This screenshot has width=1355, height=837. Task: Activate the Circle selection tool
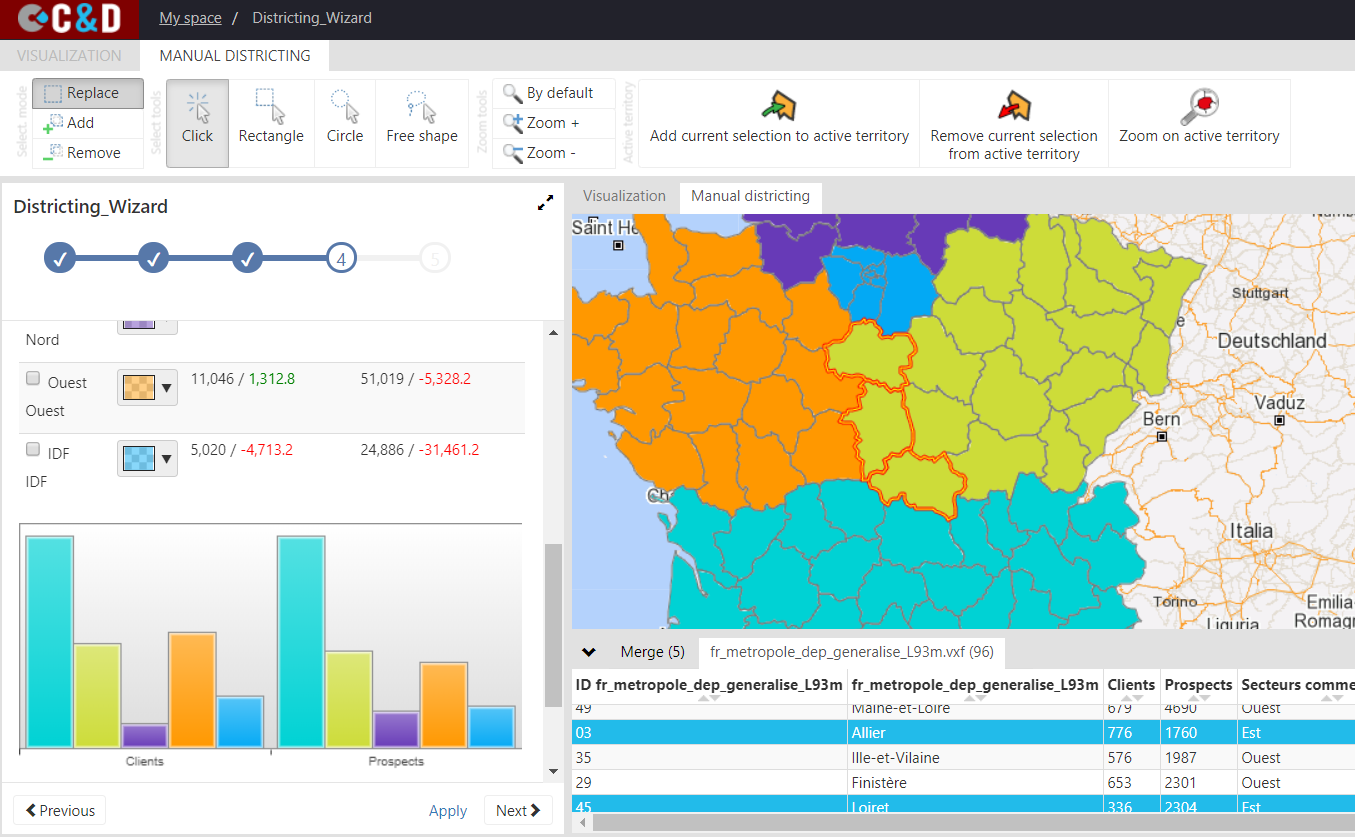pos(345,123)
